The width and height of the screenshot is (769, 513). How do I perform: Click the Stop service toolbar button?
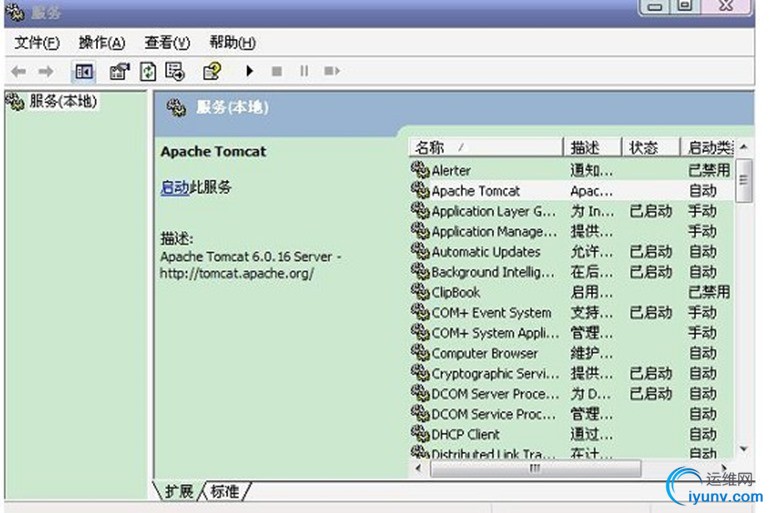[x=277, y=72]
